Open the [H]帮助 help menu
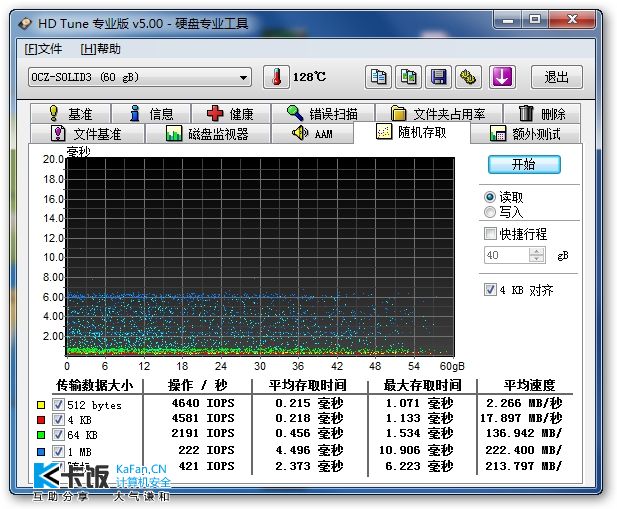The height and width of the screenshot is (509, 617). [101, 49]
